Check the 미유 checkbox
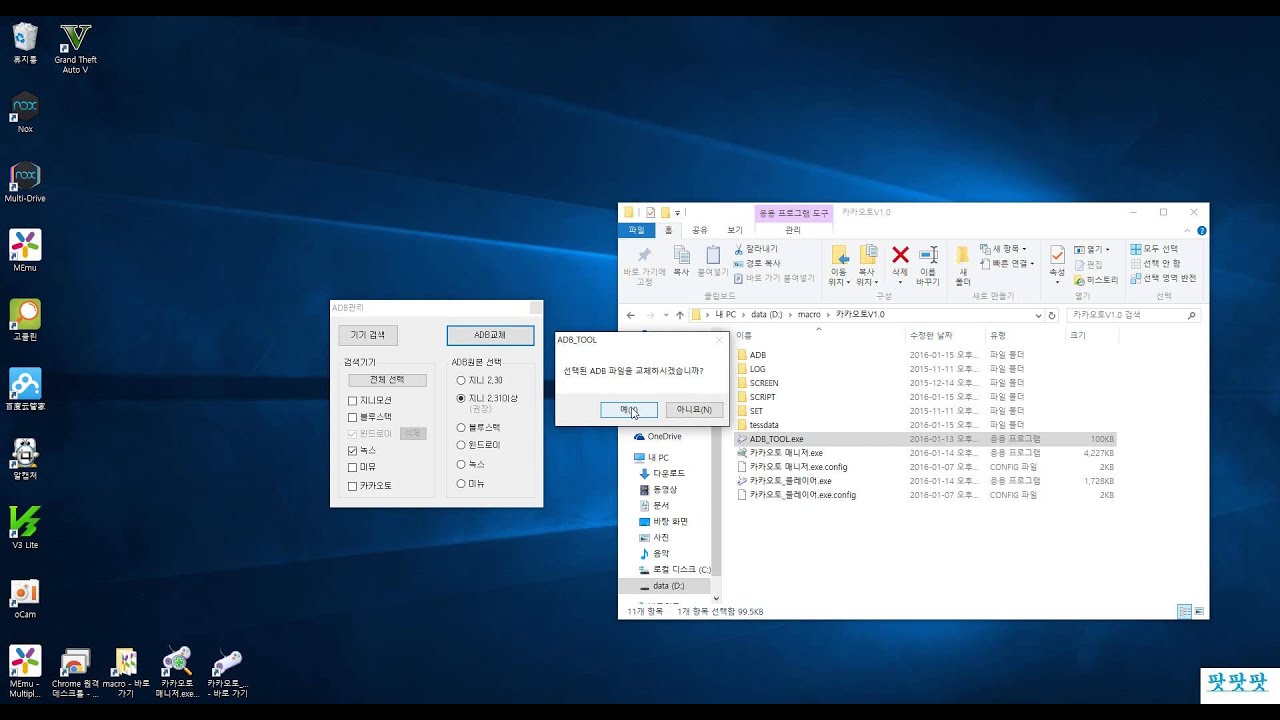Viewport: 1280px width, 720px height. pos(352,467)
